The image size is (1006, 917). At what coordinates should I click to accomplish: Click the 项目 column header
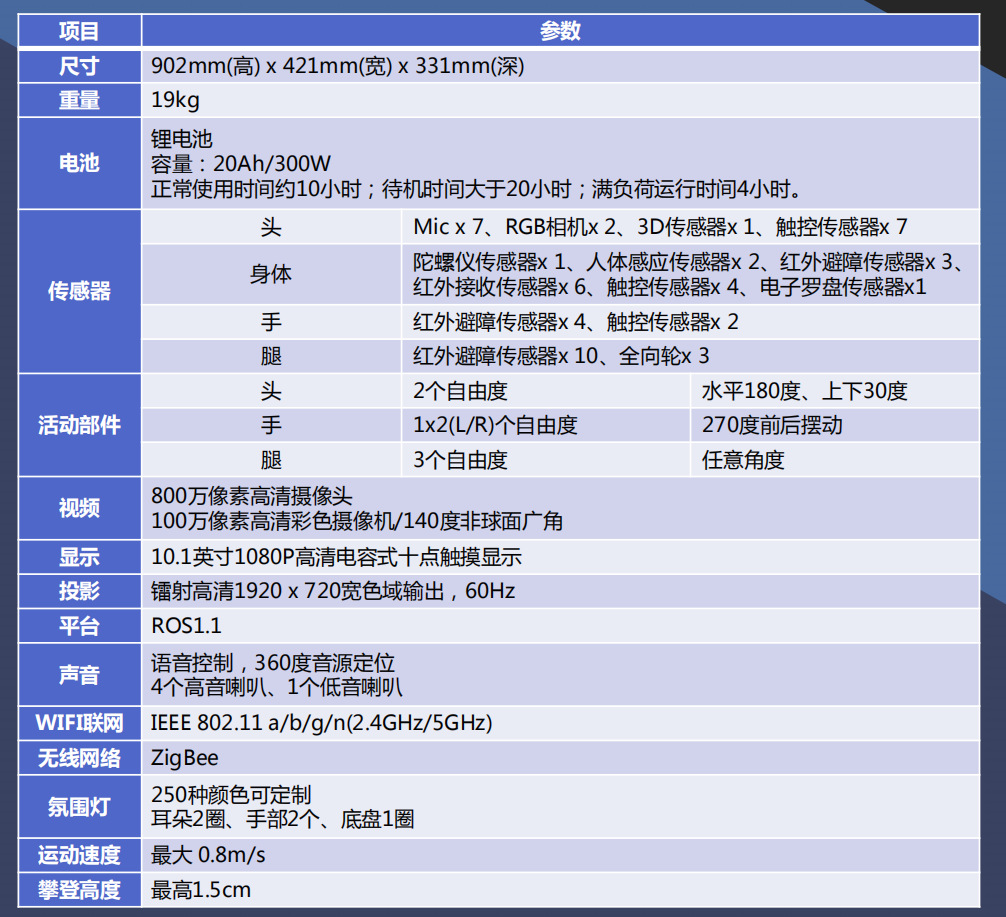point(80,31)
